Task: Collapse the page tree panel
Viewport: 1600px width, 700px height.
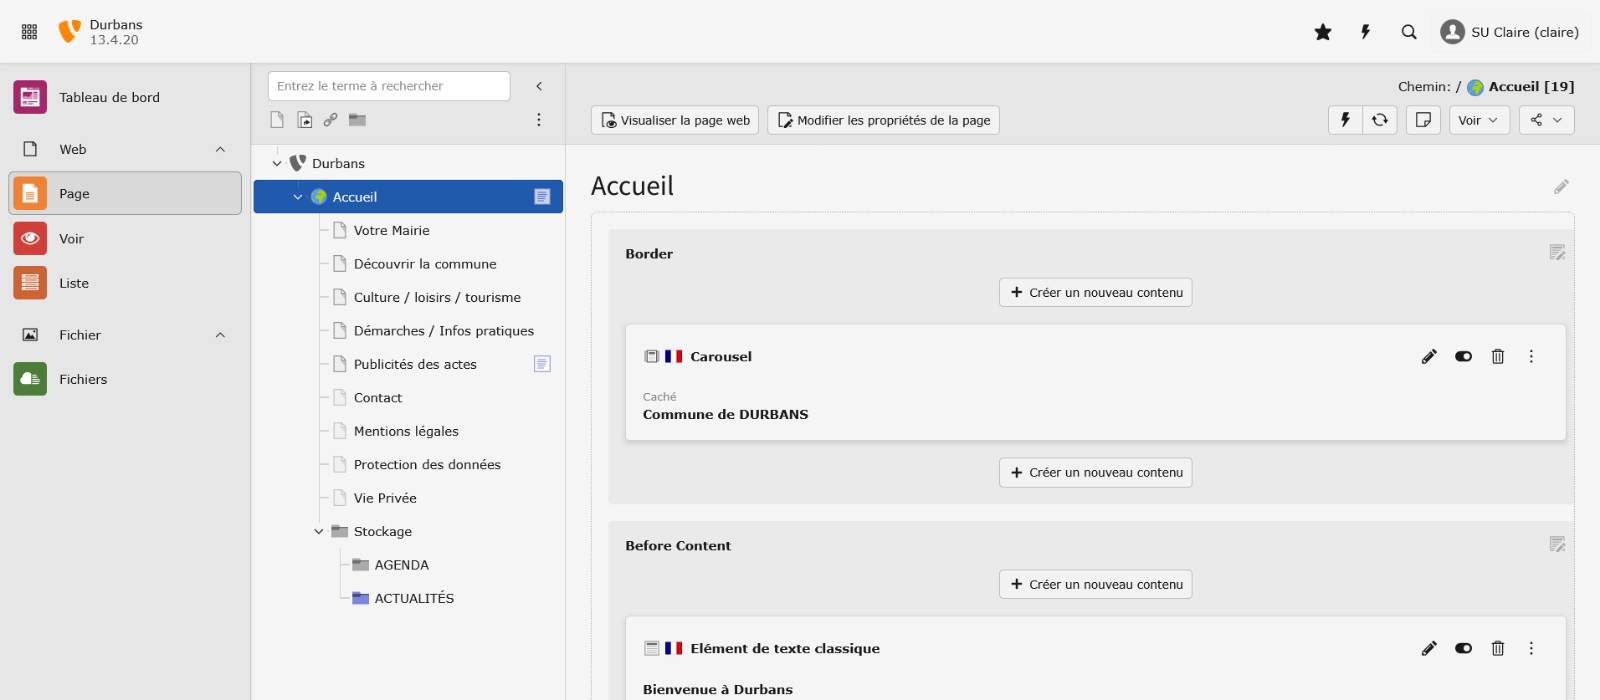Action: coord(539,86)
